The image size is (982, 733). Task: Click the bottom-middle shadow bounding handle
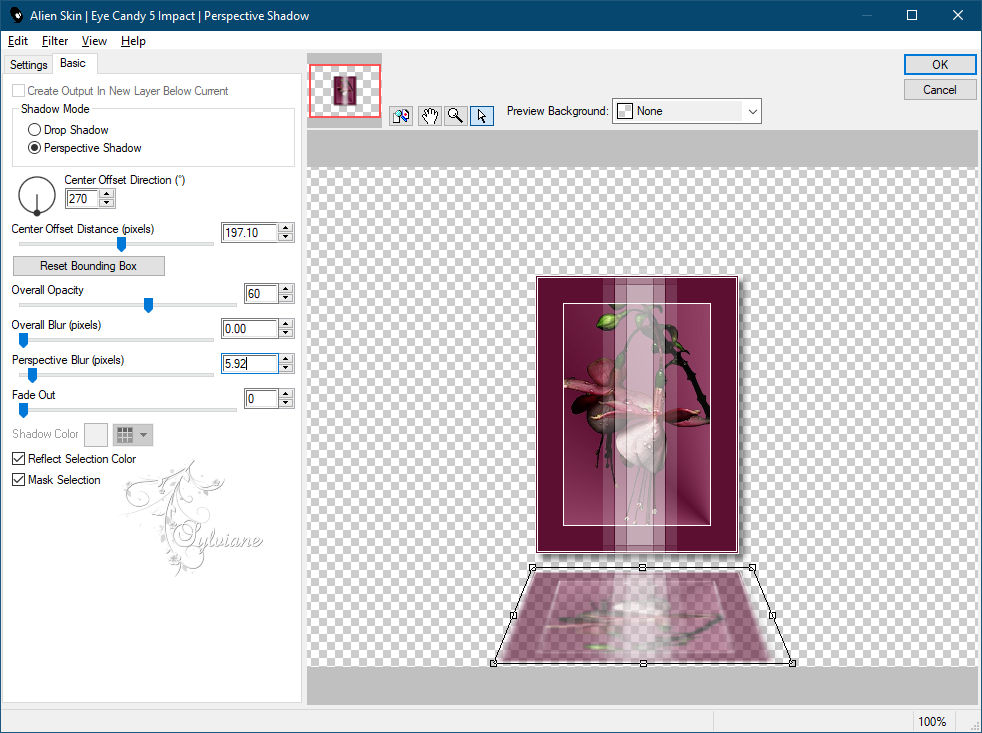[643, 663]
